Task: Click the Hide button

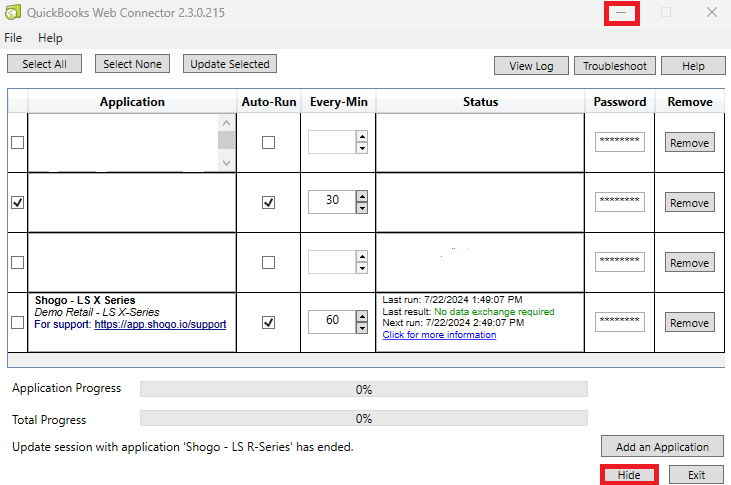Action: (629, 475)
